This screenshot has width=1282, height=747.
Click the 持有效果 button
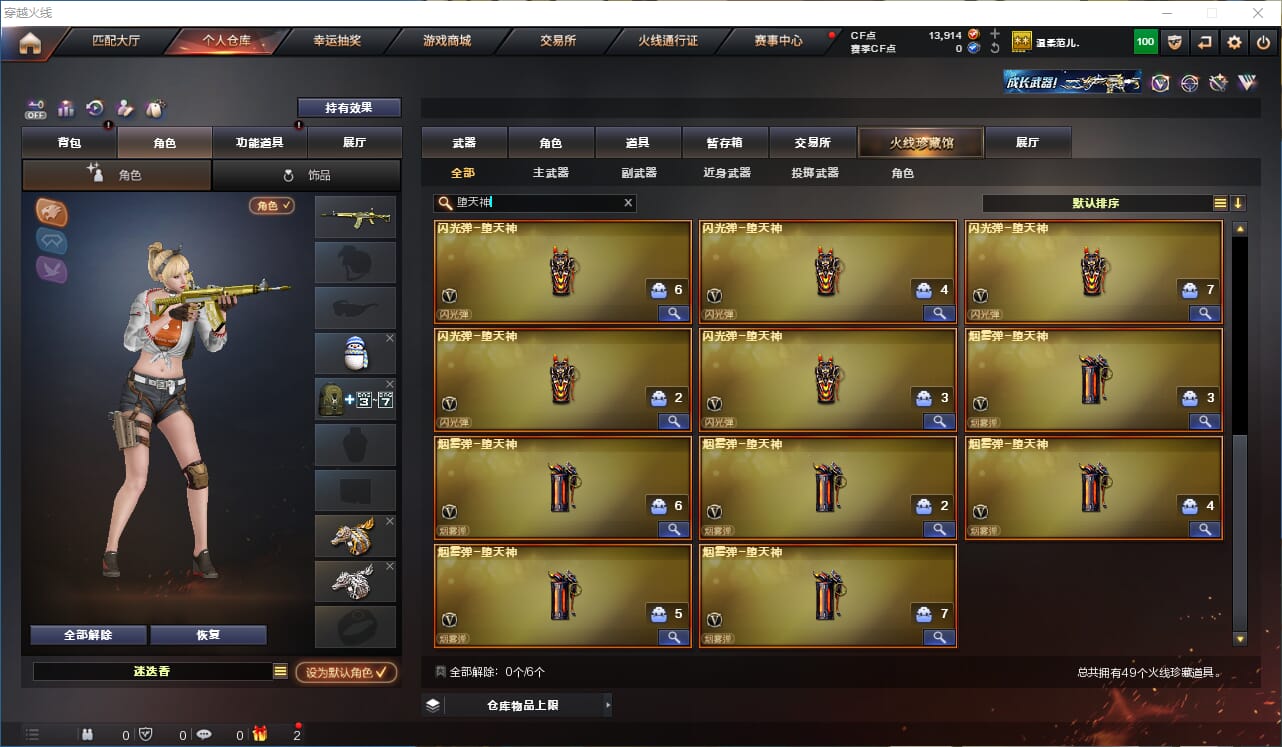349,107
